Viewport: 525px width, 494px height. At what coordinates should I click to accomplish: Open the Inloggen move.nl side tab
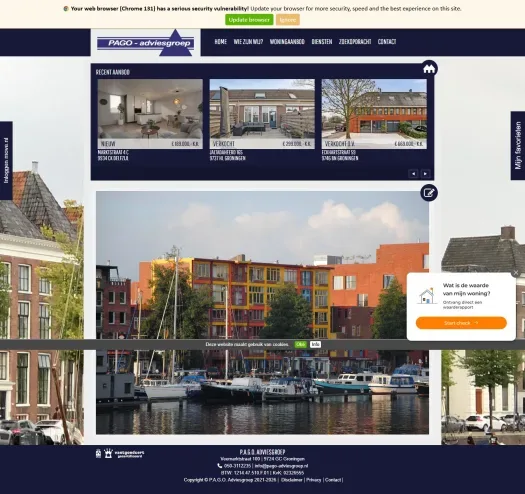coord(6,161)
